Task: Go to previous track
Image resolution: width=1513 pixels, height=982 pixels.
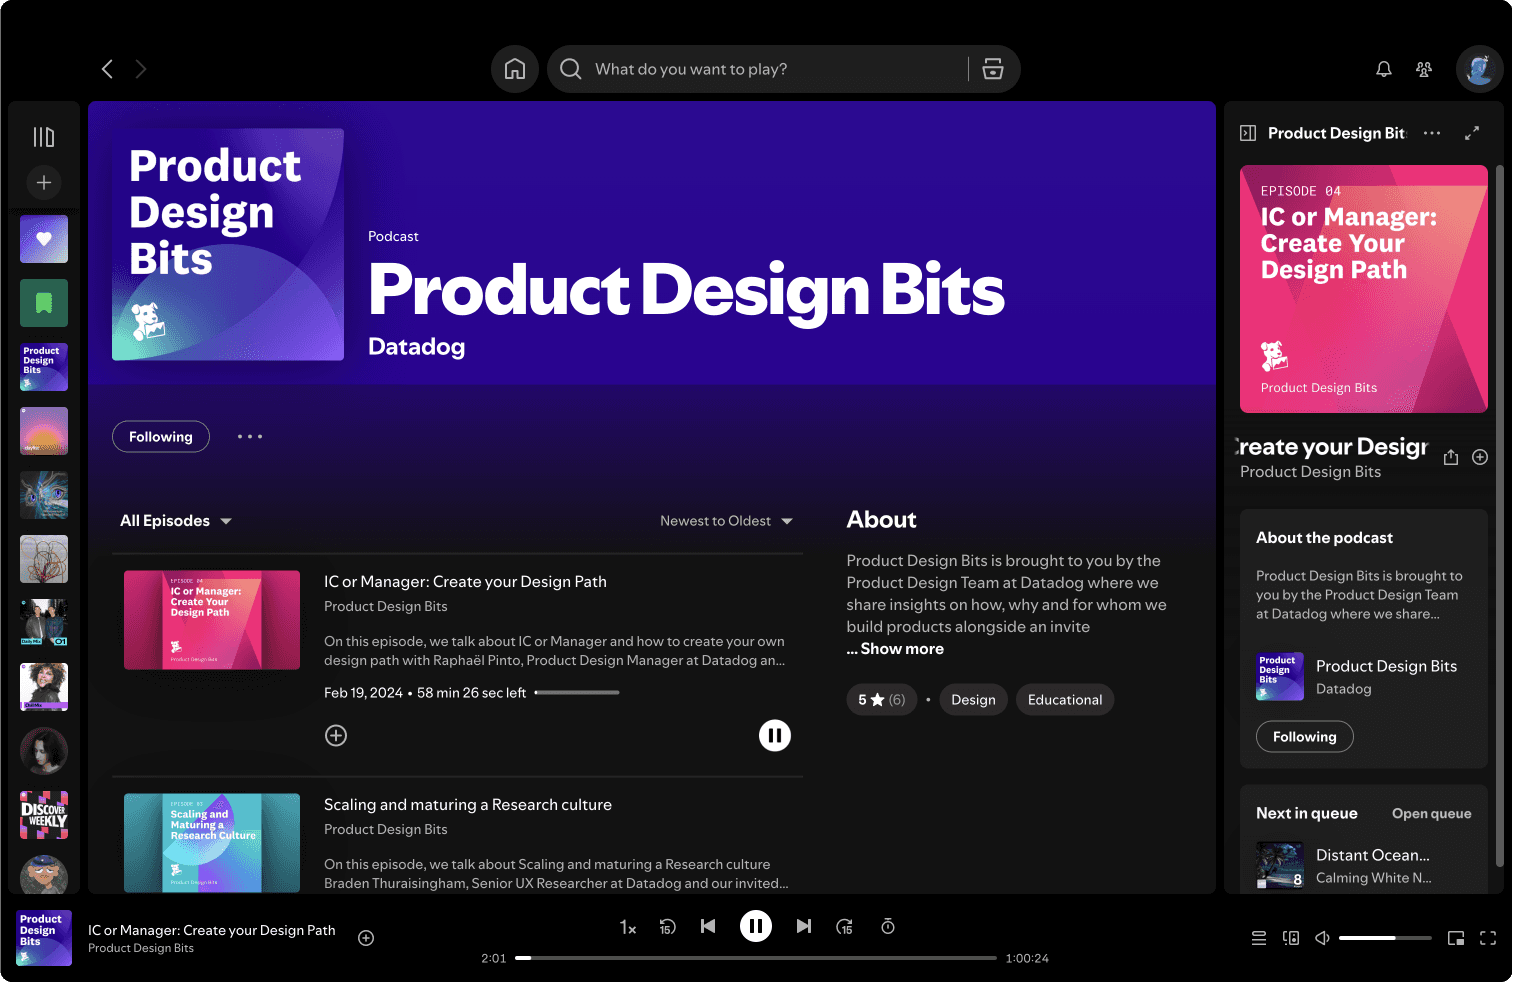Action: pos(708,926)
